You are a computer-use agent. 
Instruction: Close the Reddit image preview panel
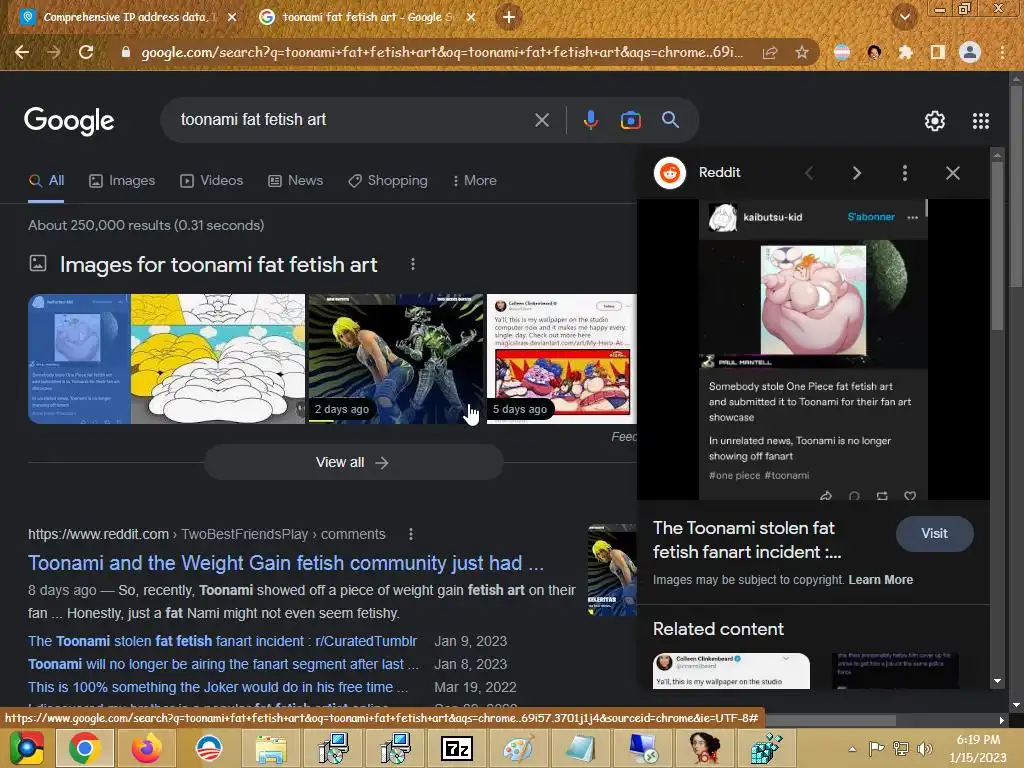pos(953,173)
